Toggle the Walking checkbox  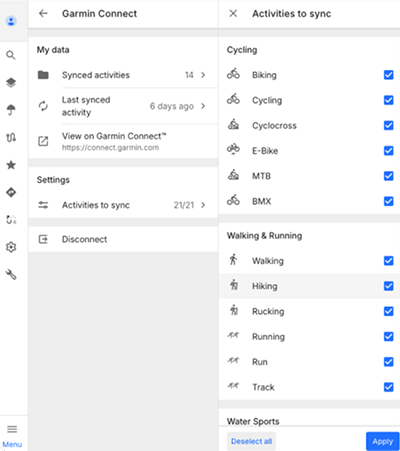[x=389, y=261]
